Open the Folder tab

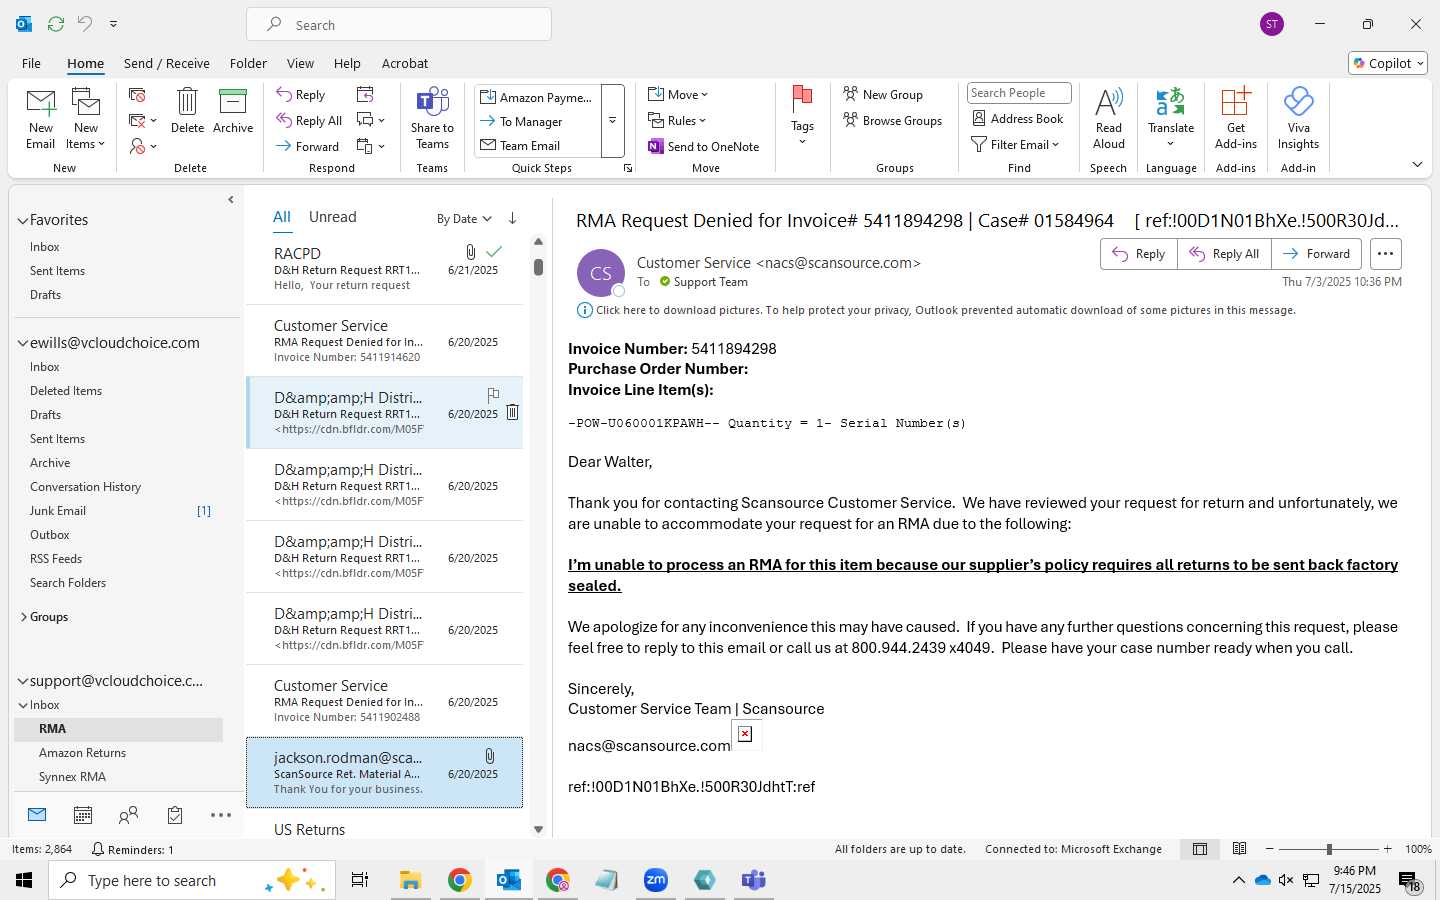248,63
